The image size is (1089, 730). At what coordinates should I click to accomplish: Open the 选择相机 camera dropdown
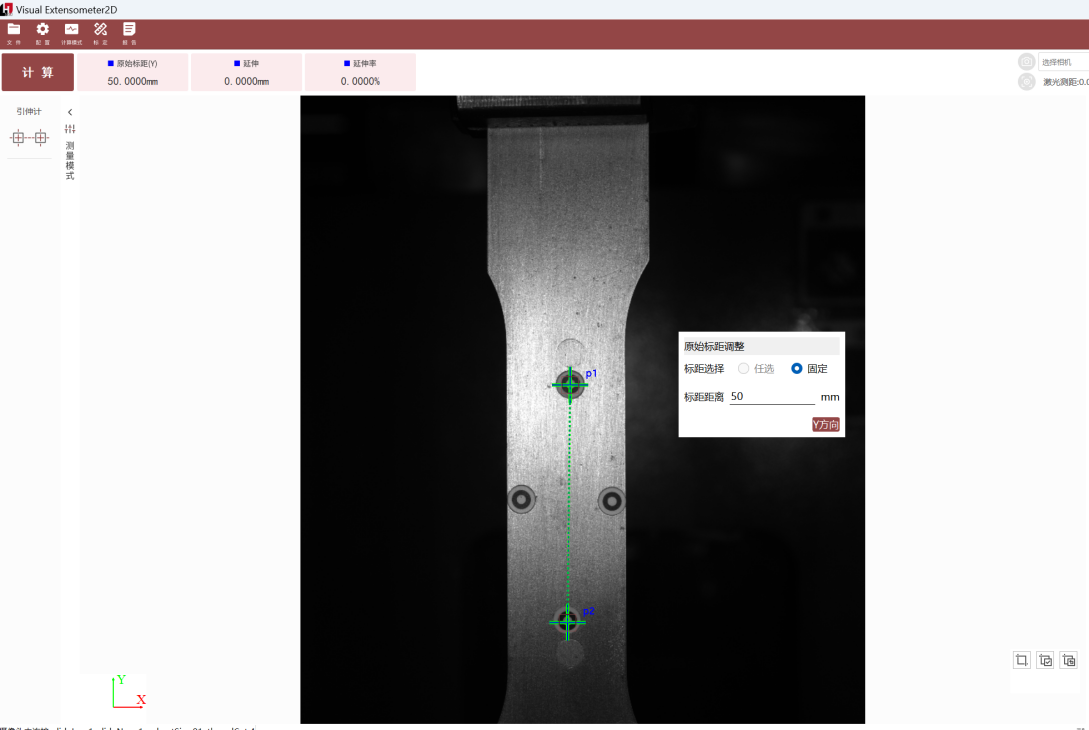point(1062,62)
